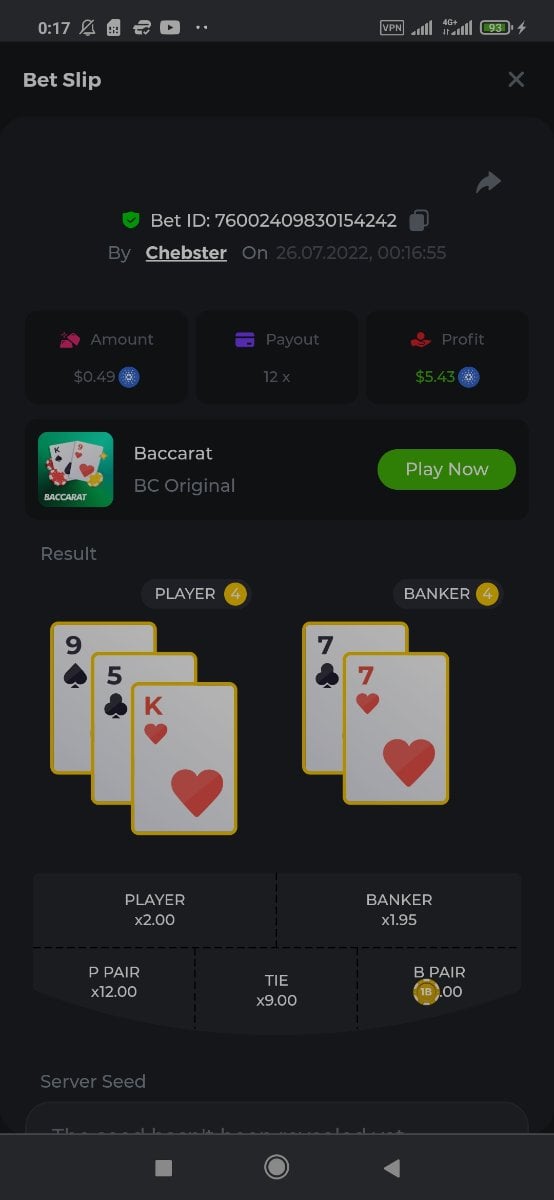The height and width of the screenshot is (1200, 554).
Task: Copy the Bet ID with copy icon
Action: click(x=421, y=220)
